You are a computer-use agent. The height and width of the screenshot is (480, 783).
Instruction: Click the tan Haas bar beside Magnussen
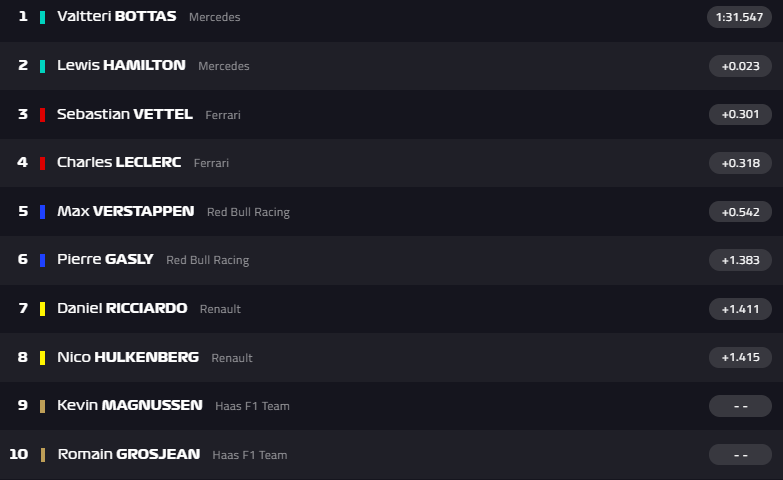point(42,406)
